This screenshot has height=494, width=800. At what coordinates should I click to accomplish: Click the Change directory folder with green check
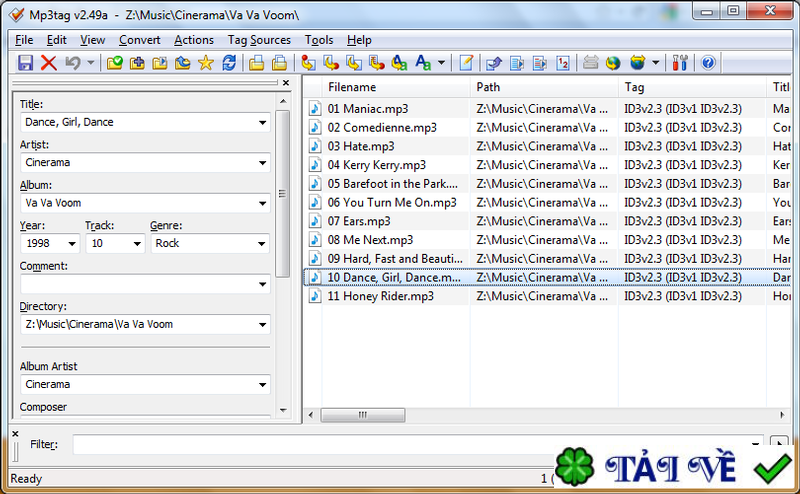[x=115, y=63]
